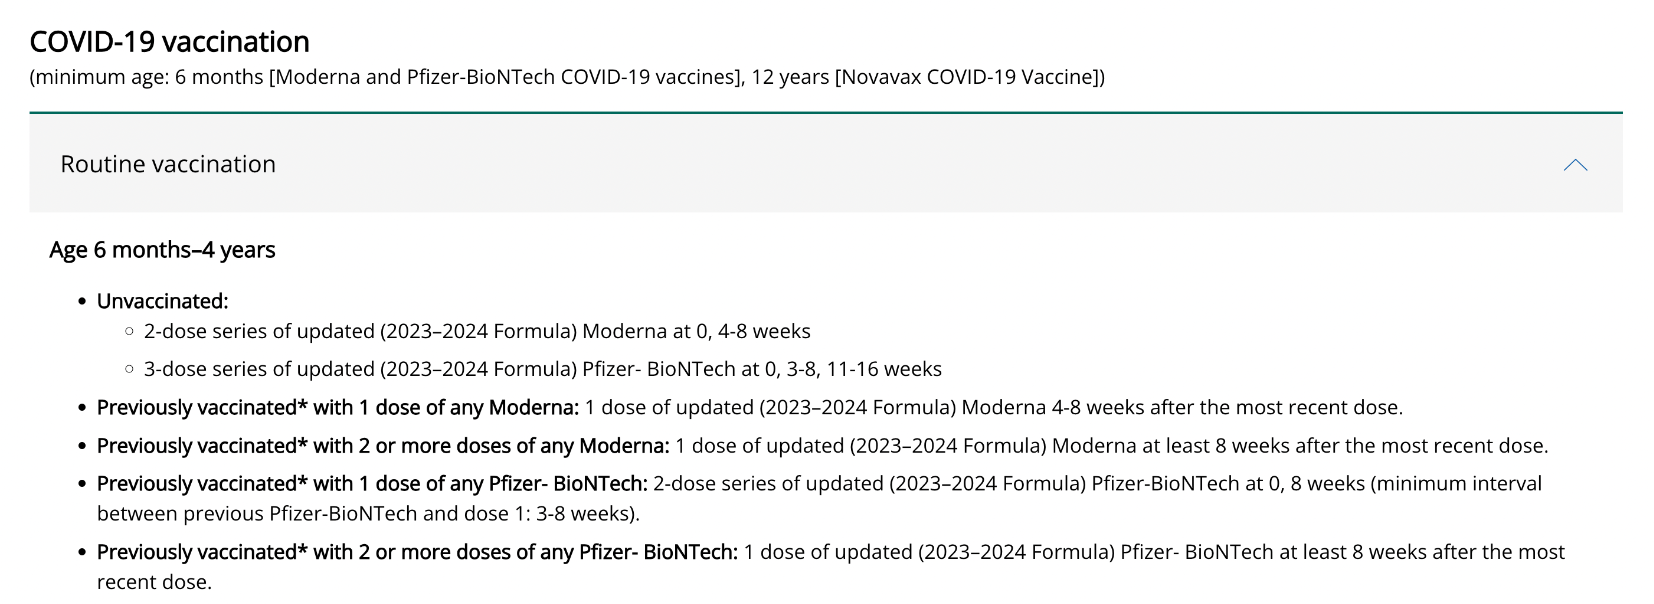This screenshot has height=604, width=1654.
Task: Click bold label for 1 dose of any Moderna
Action: click(x=338, y=407)
